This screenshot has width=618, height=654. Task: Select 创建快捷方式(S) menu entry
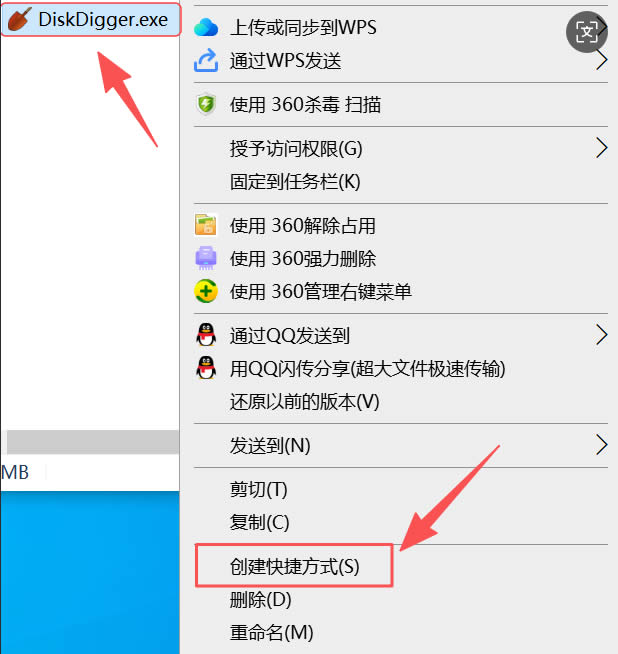point(294,566)
